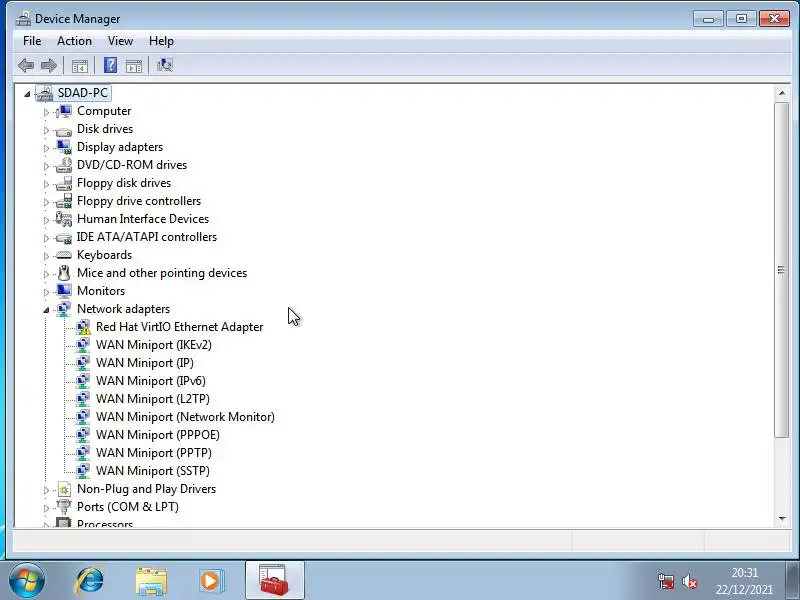Click the network status tray icon
The image size is (800, 600).
(x=666, y=581)
